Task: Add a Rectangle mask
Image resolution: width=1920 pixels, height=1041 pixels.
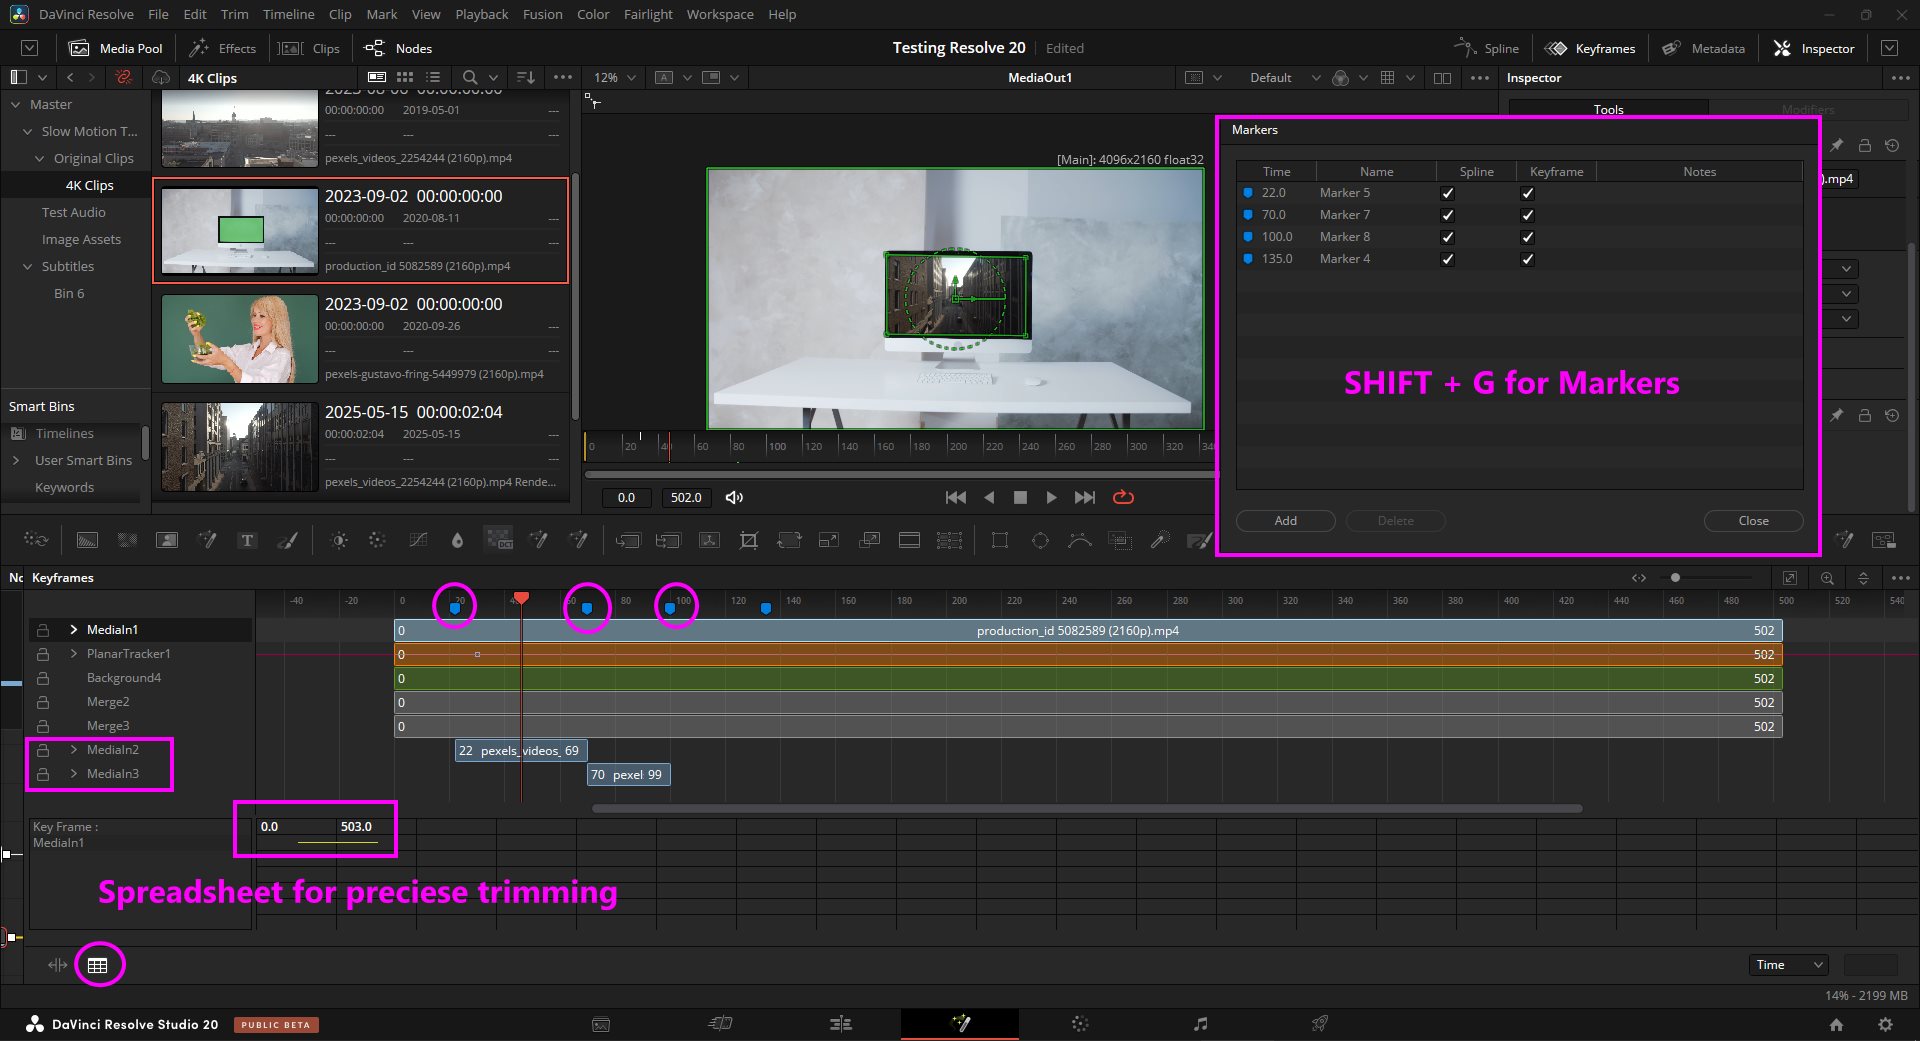Action: [x=999, y=540]
